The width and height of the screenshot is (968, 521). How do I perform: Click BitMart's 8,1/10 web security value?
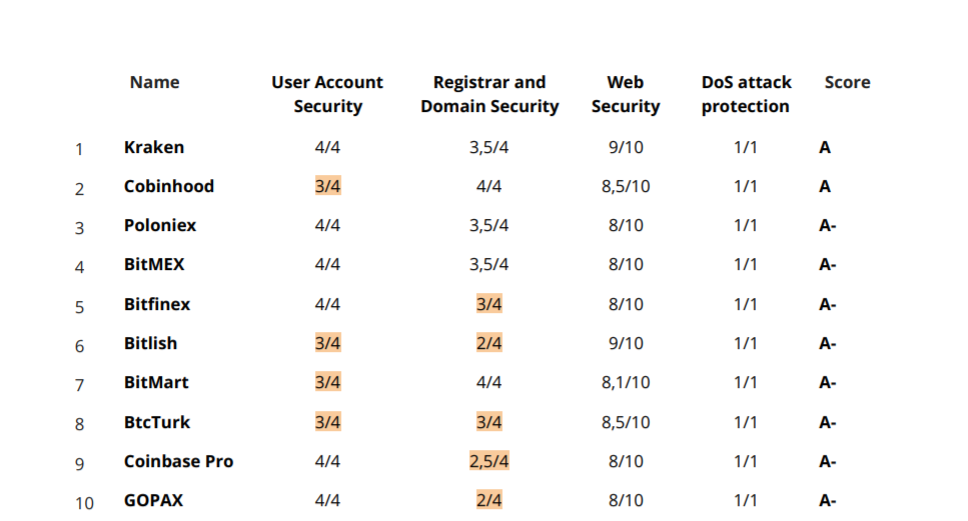point(625,382)
